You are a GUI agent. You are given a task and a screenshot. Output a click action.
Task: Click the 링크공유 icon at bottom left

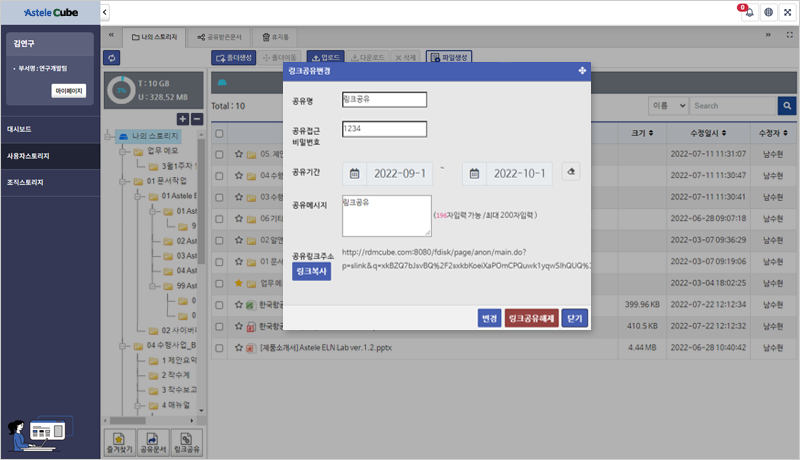click(x=186, y=441)
